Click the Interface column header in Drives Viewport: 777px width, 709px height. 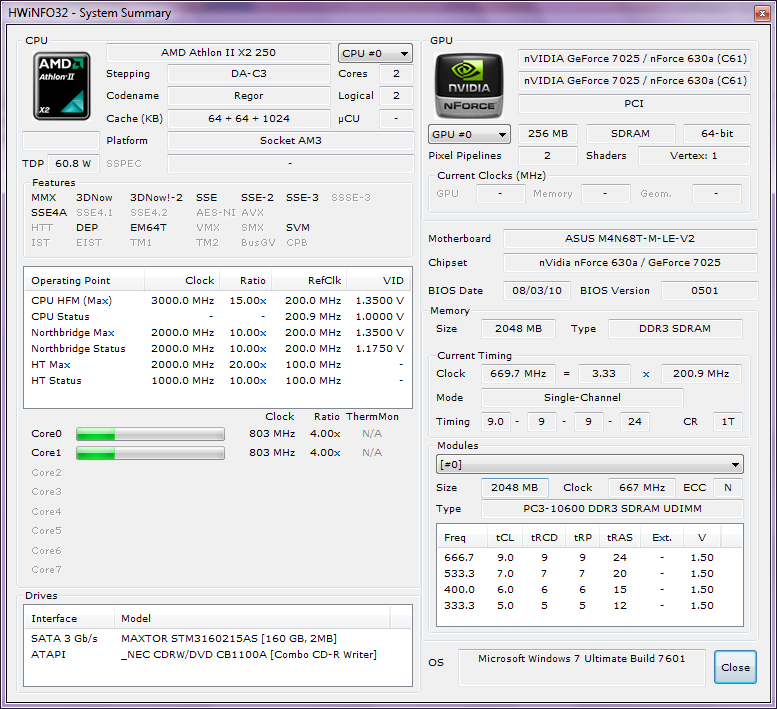pos(69,618)
